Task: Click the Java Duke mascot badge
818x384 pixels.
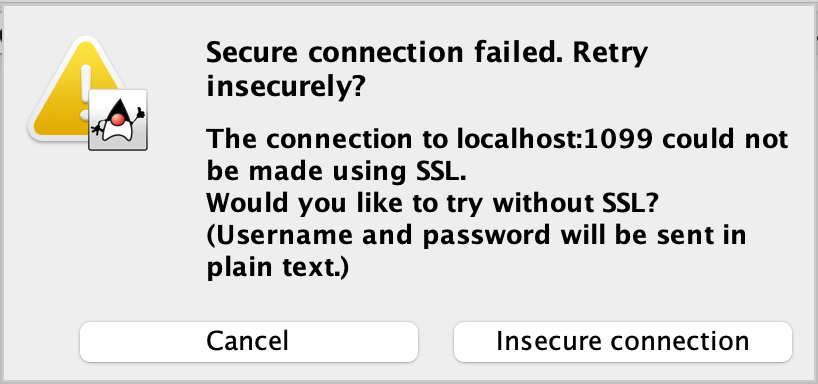Action: [x=118, y=120]
